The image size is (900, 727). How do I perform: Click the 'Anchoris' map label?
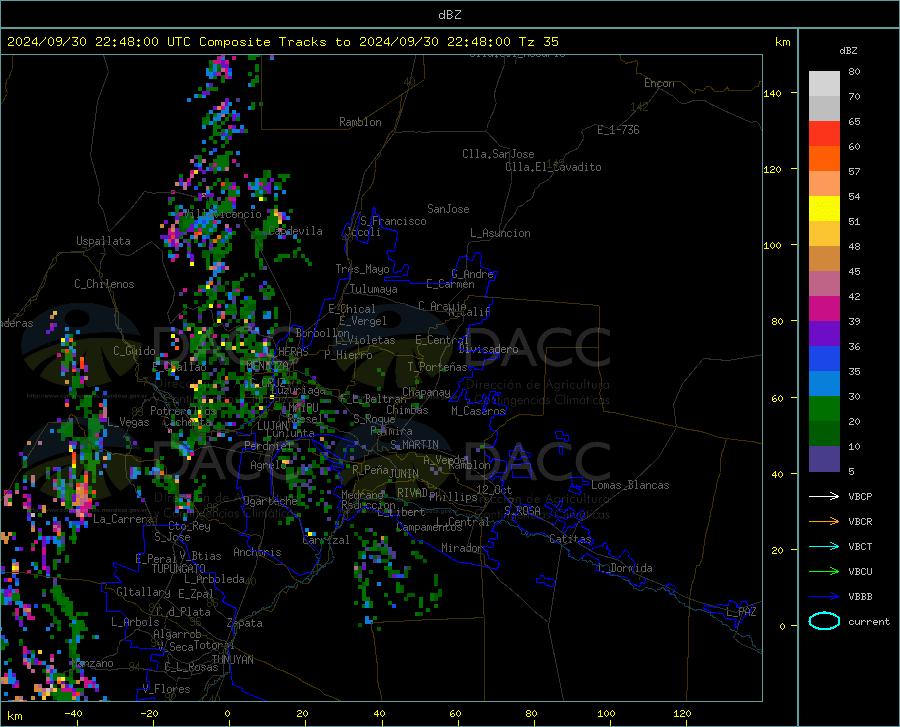257,552
